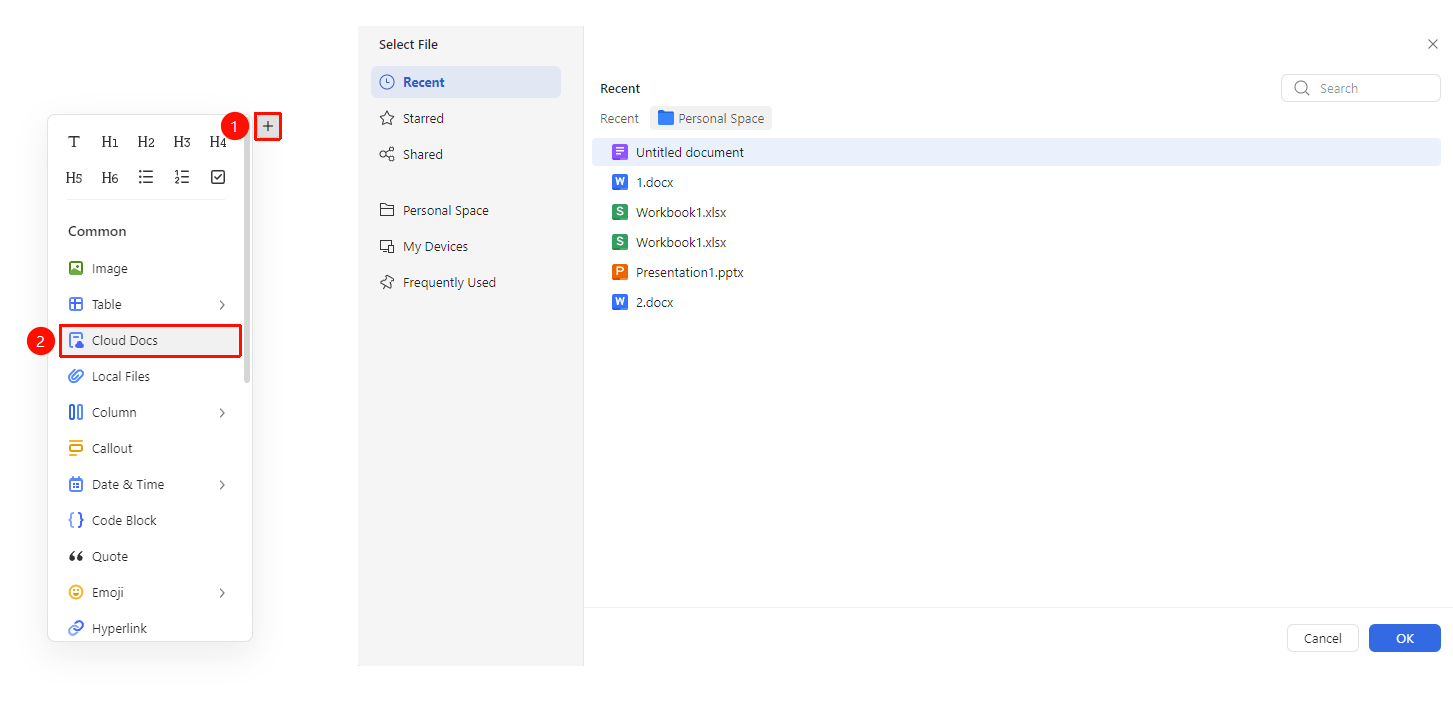
Task: Insert a to-do checkbox item
Action: (218, 177)
